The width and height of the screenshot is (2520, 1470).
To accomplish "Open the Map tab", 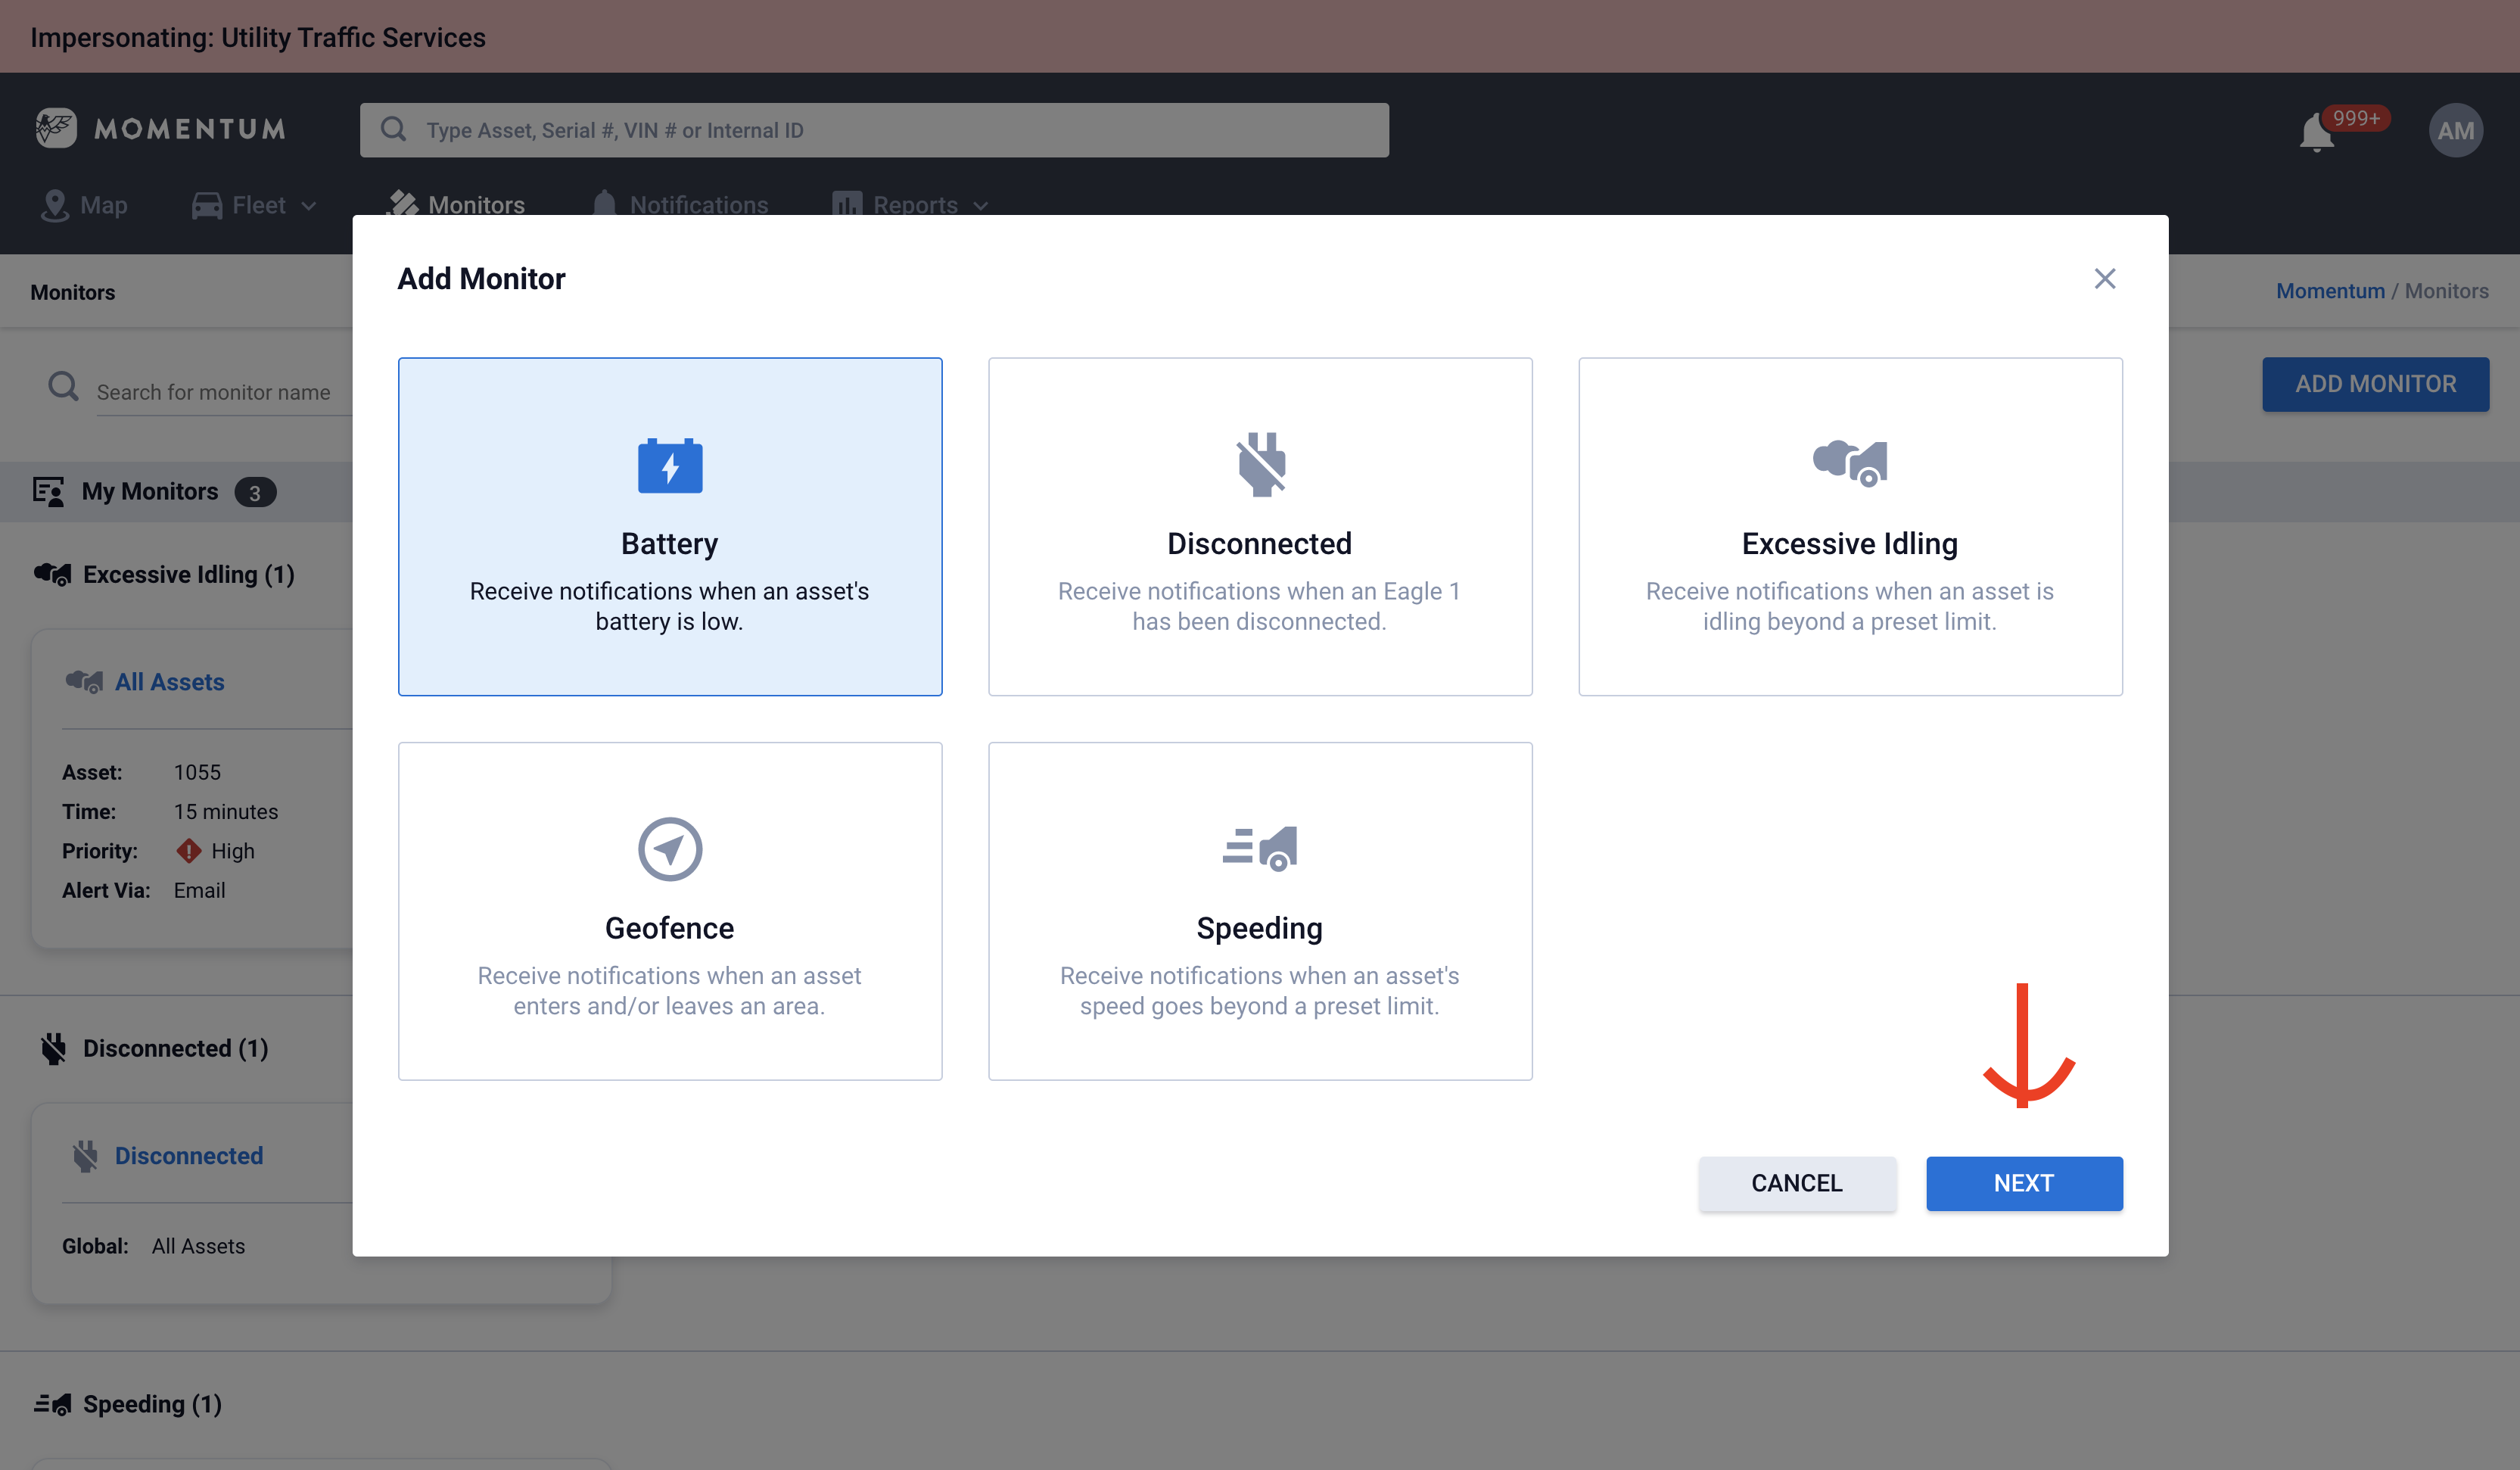I will (84, 205).
